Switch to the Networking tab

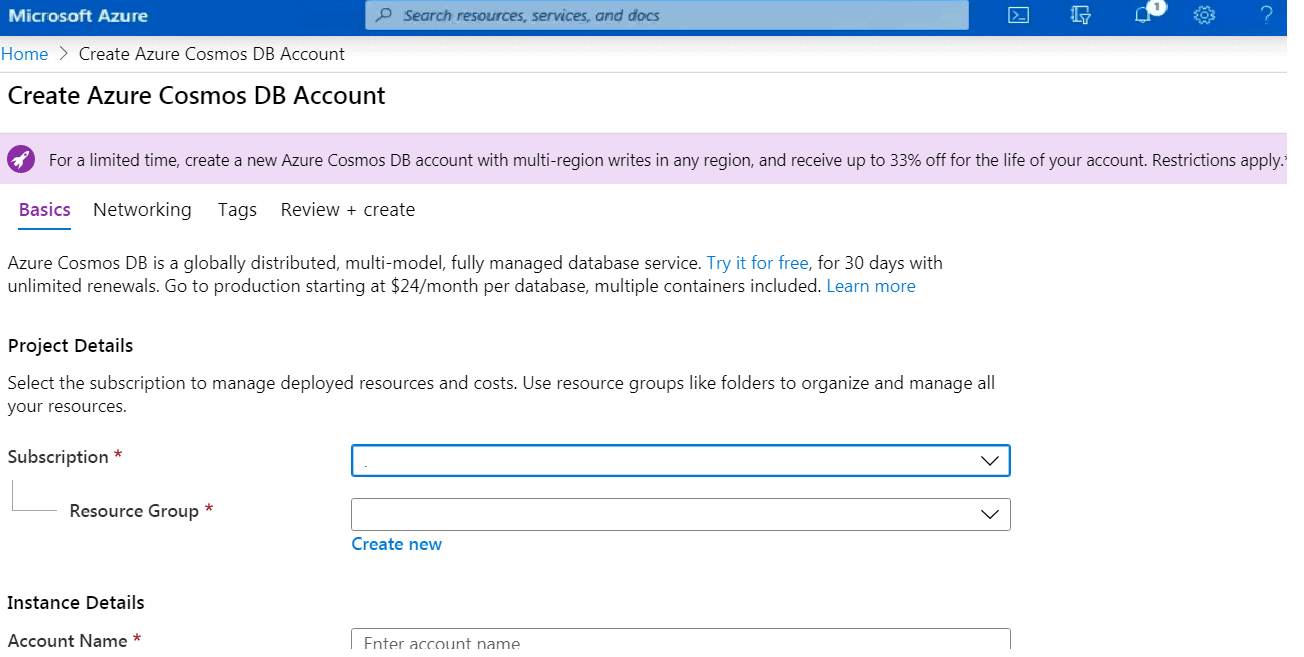click(142, 210)
